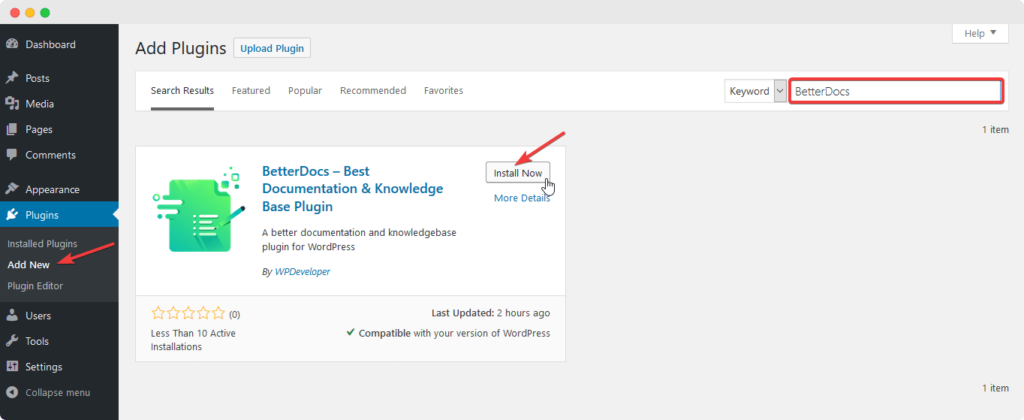Viewport: 1024px width, 420px height.
Task: Switch to the Recommended tab
Action: [x=373, y=91]
